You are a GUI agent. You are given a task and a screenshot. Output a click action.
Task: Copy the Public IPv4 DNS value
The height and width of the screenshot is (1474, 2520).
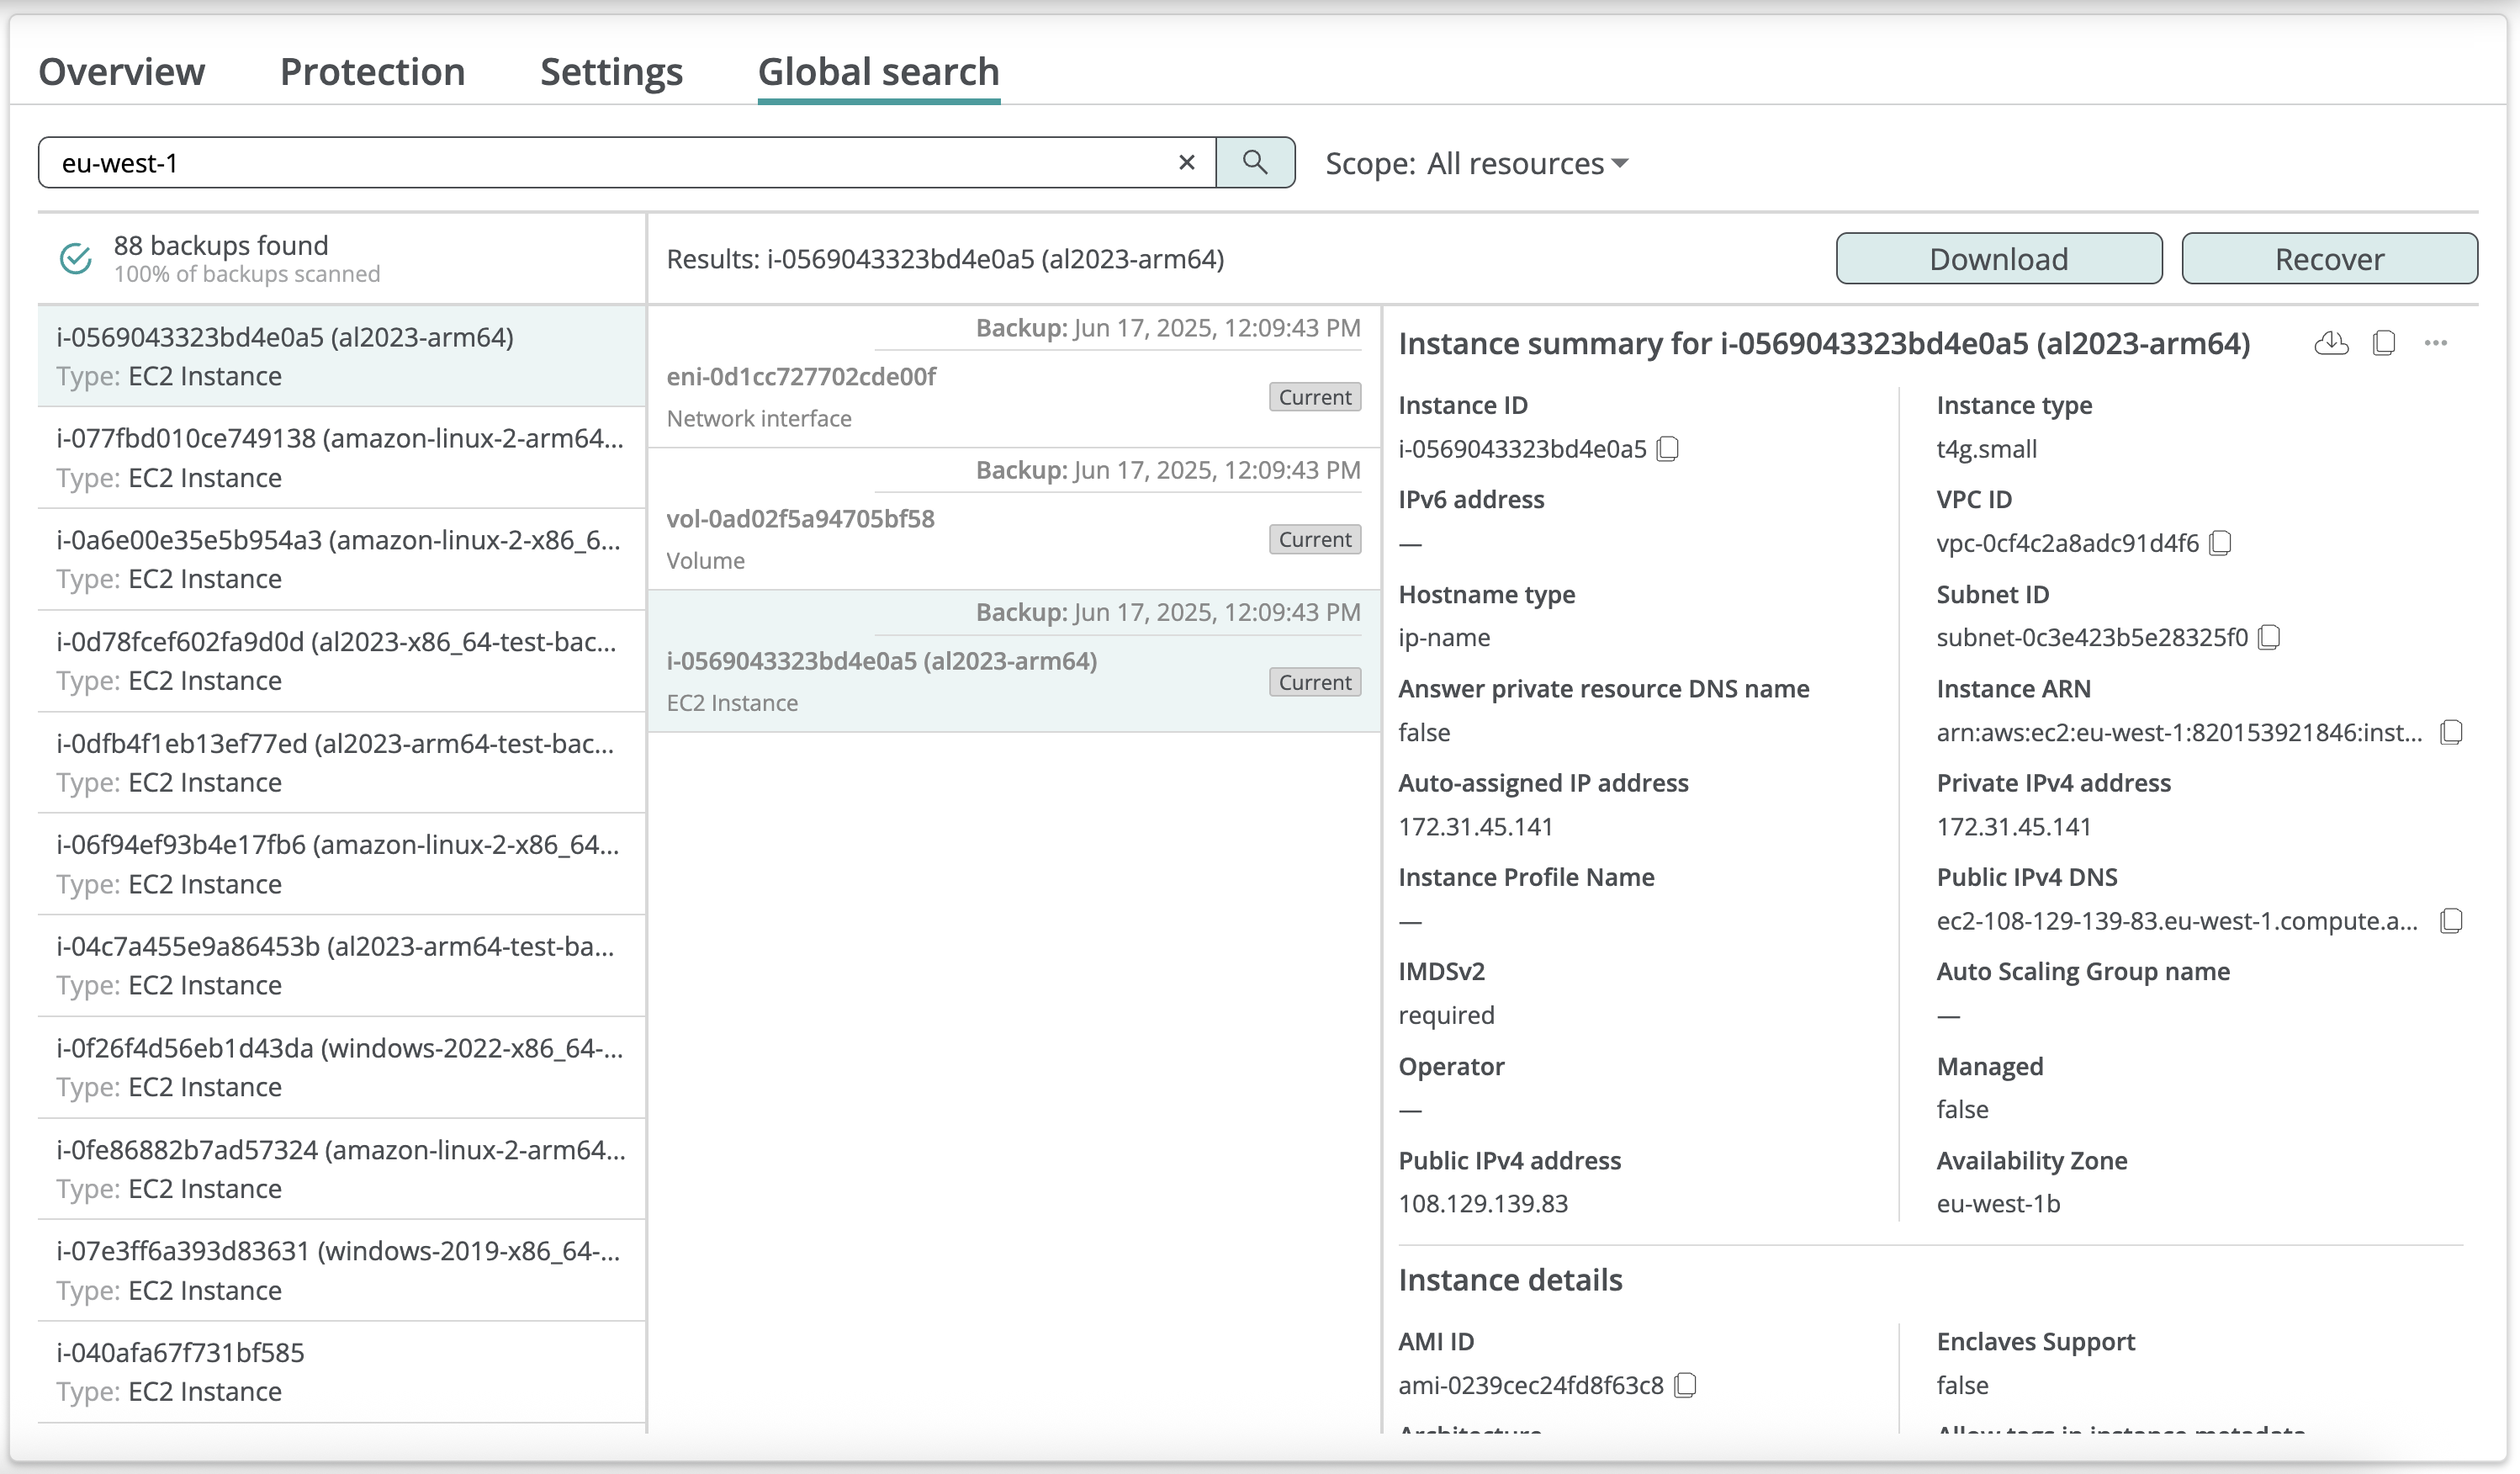tap(2451, 921)
